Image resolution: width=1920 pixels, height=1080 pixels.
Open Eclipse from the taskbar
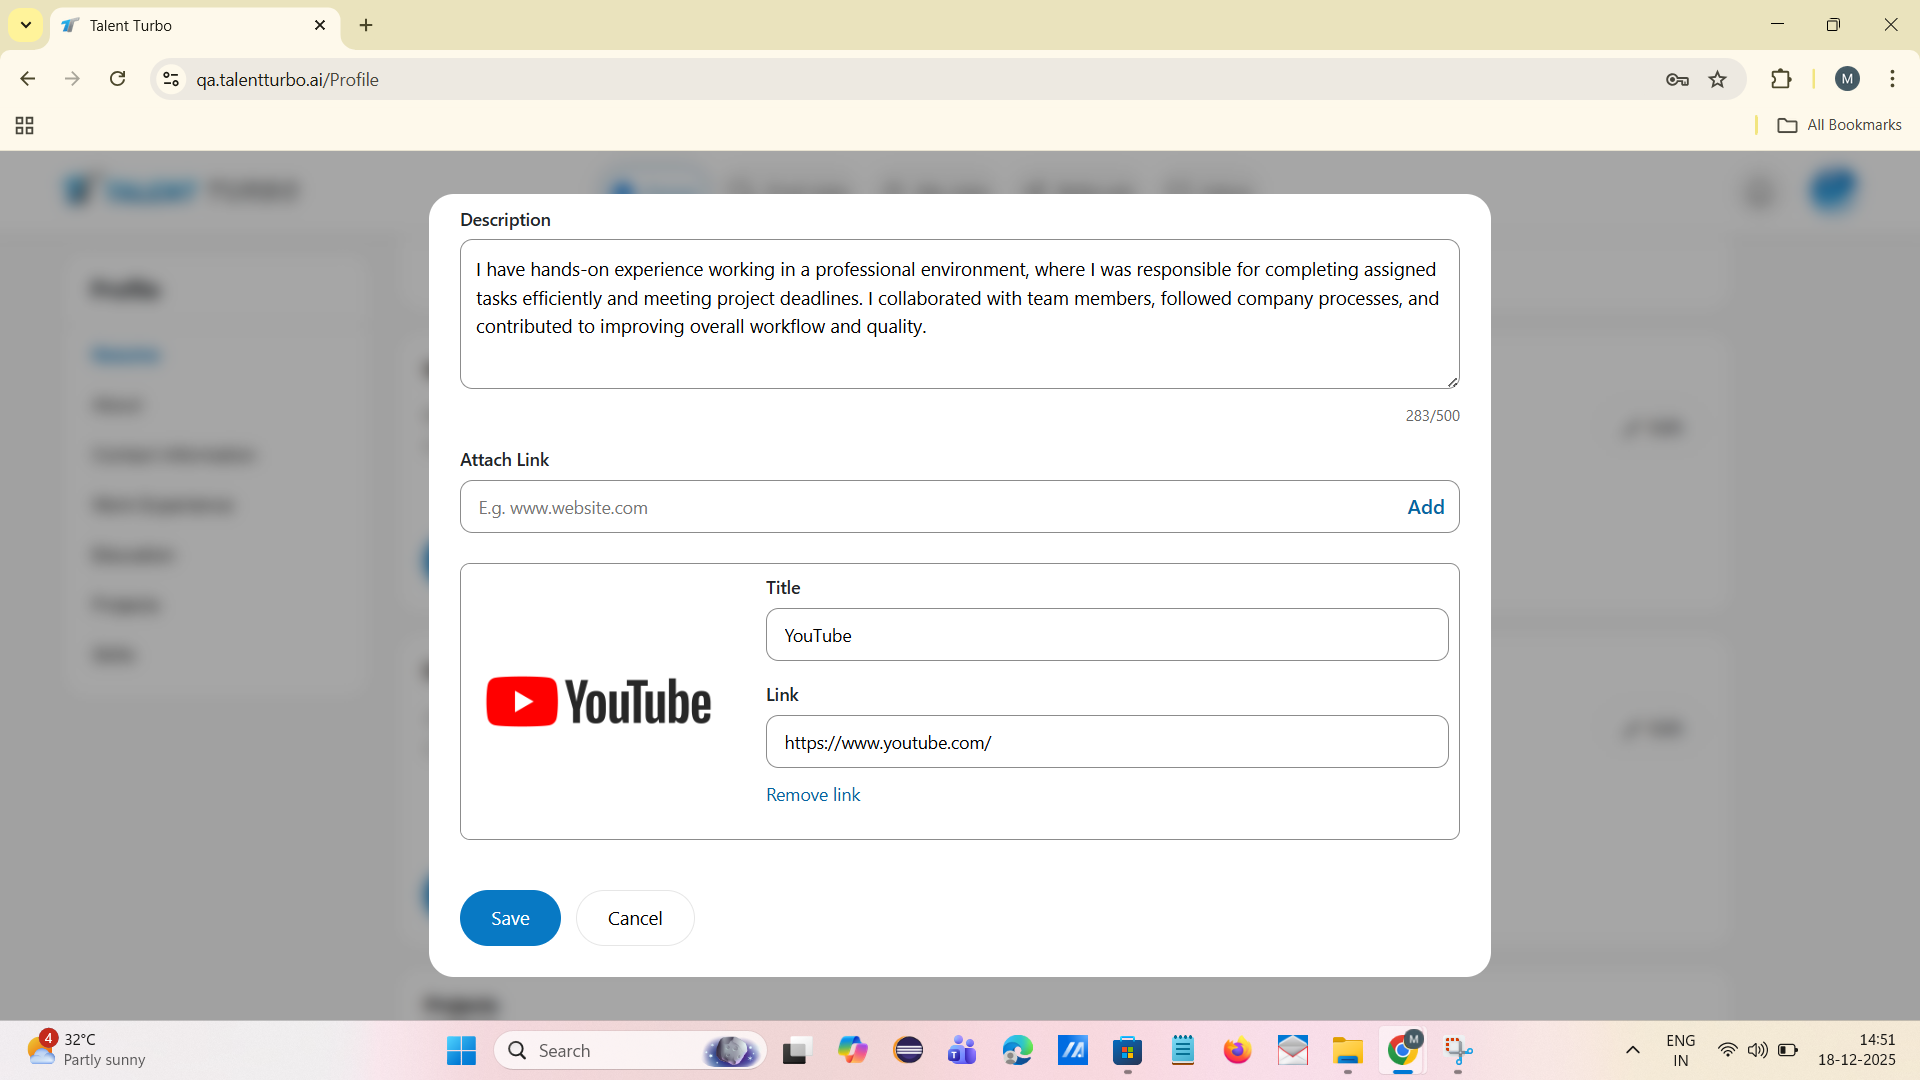(x=908, y=1050)
